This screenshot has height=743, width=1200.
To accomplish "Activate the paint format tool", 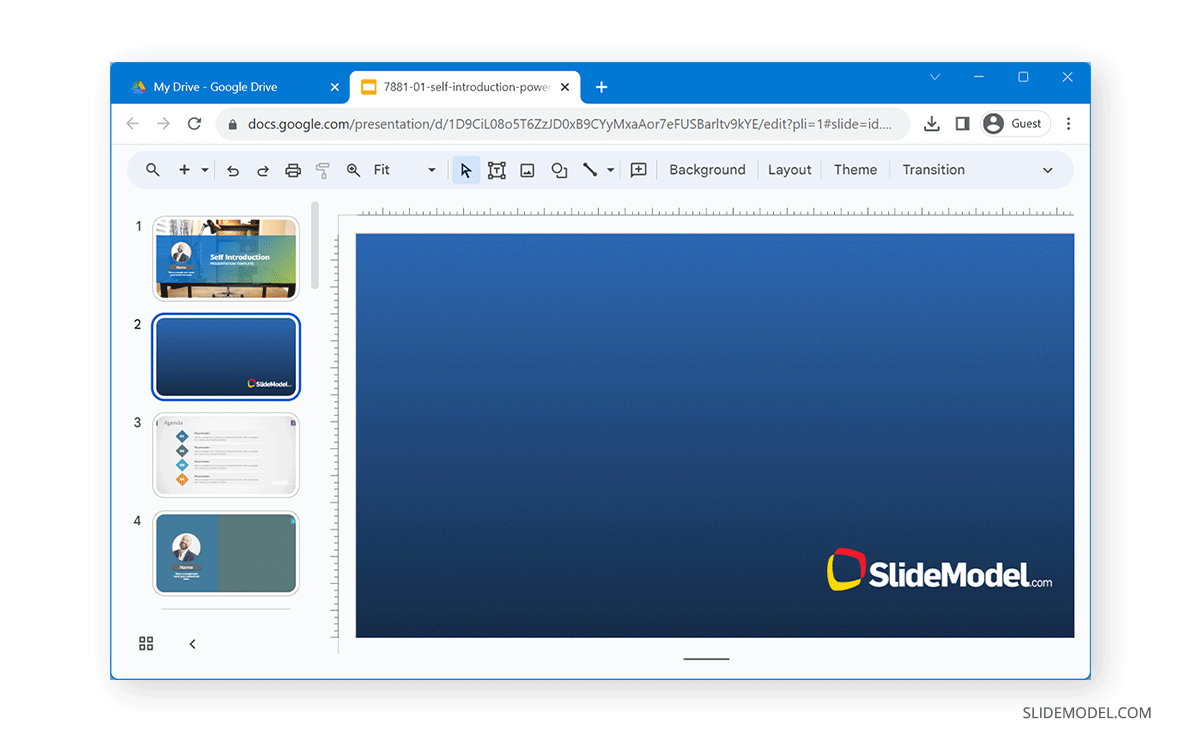I will pyautogui.click(x=322, y=169).
